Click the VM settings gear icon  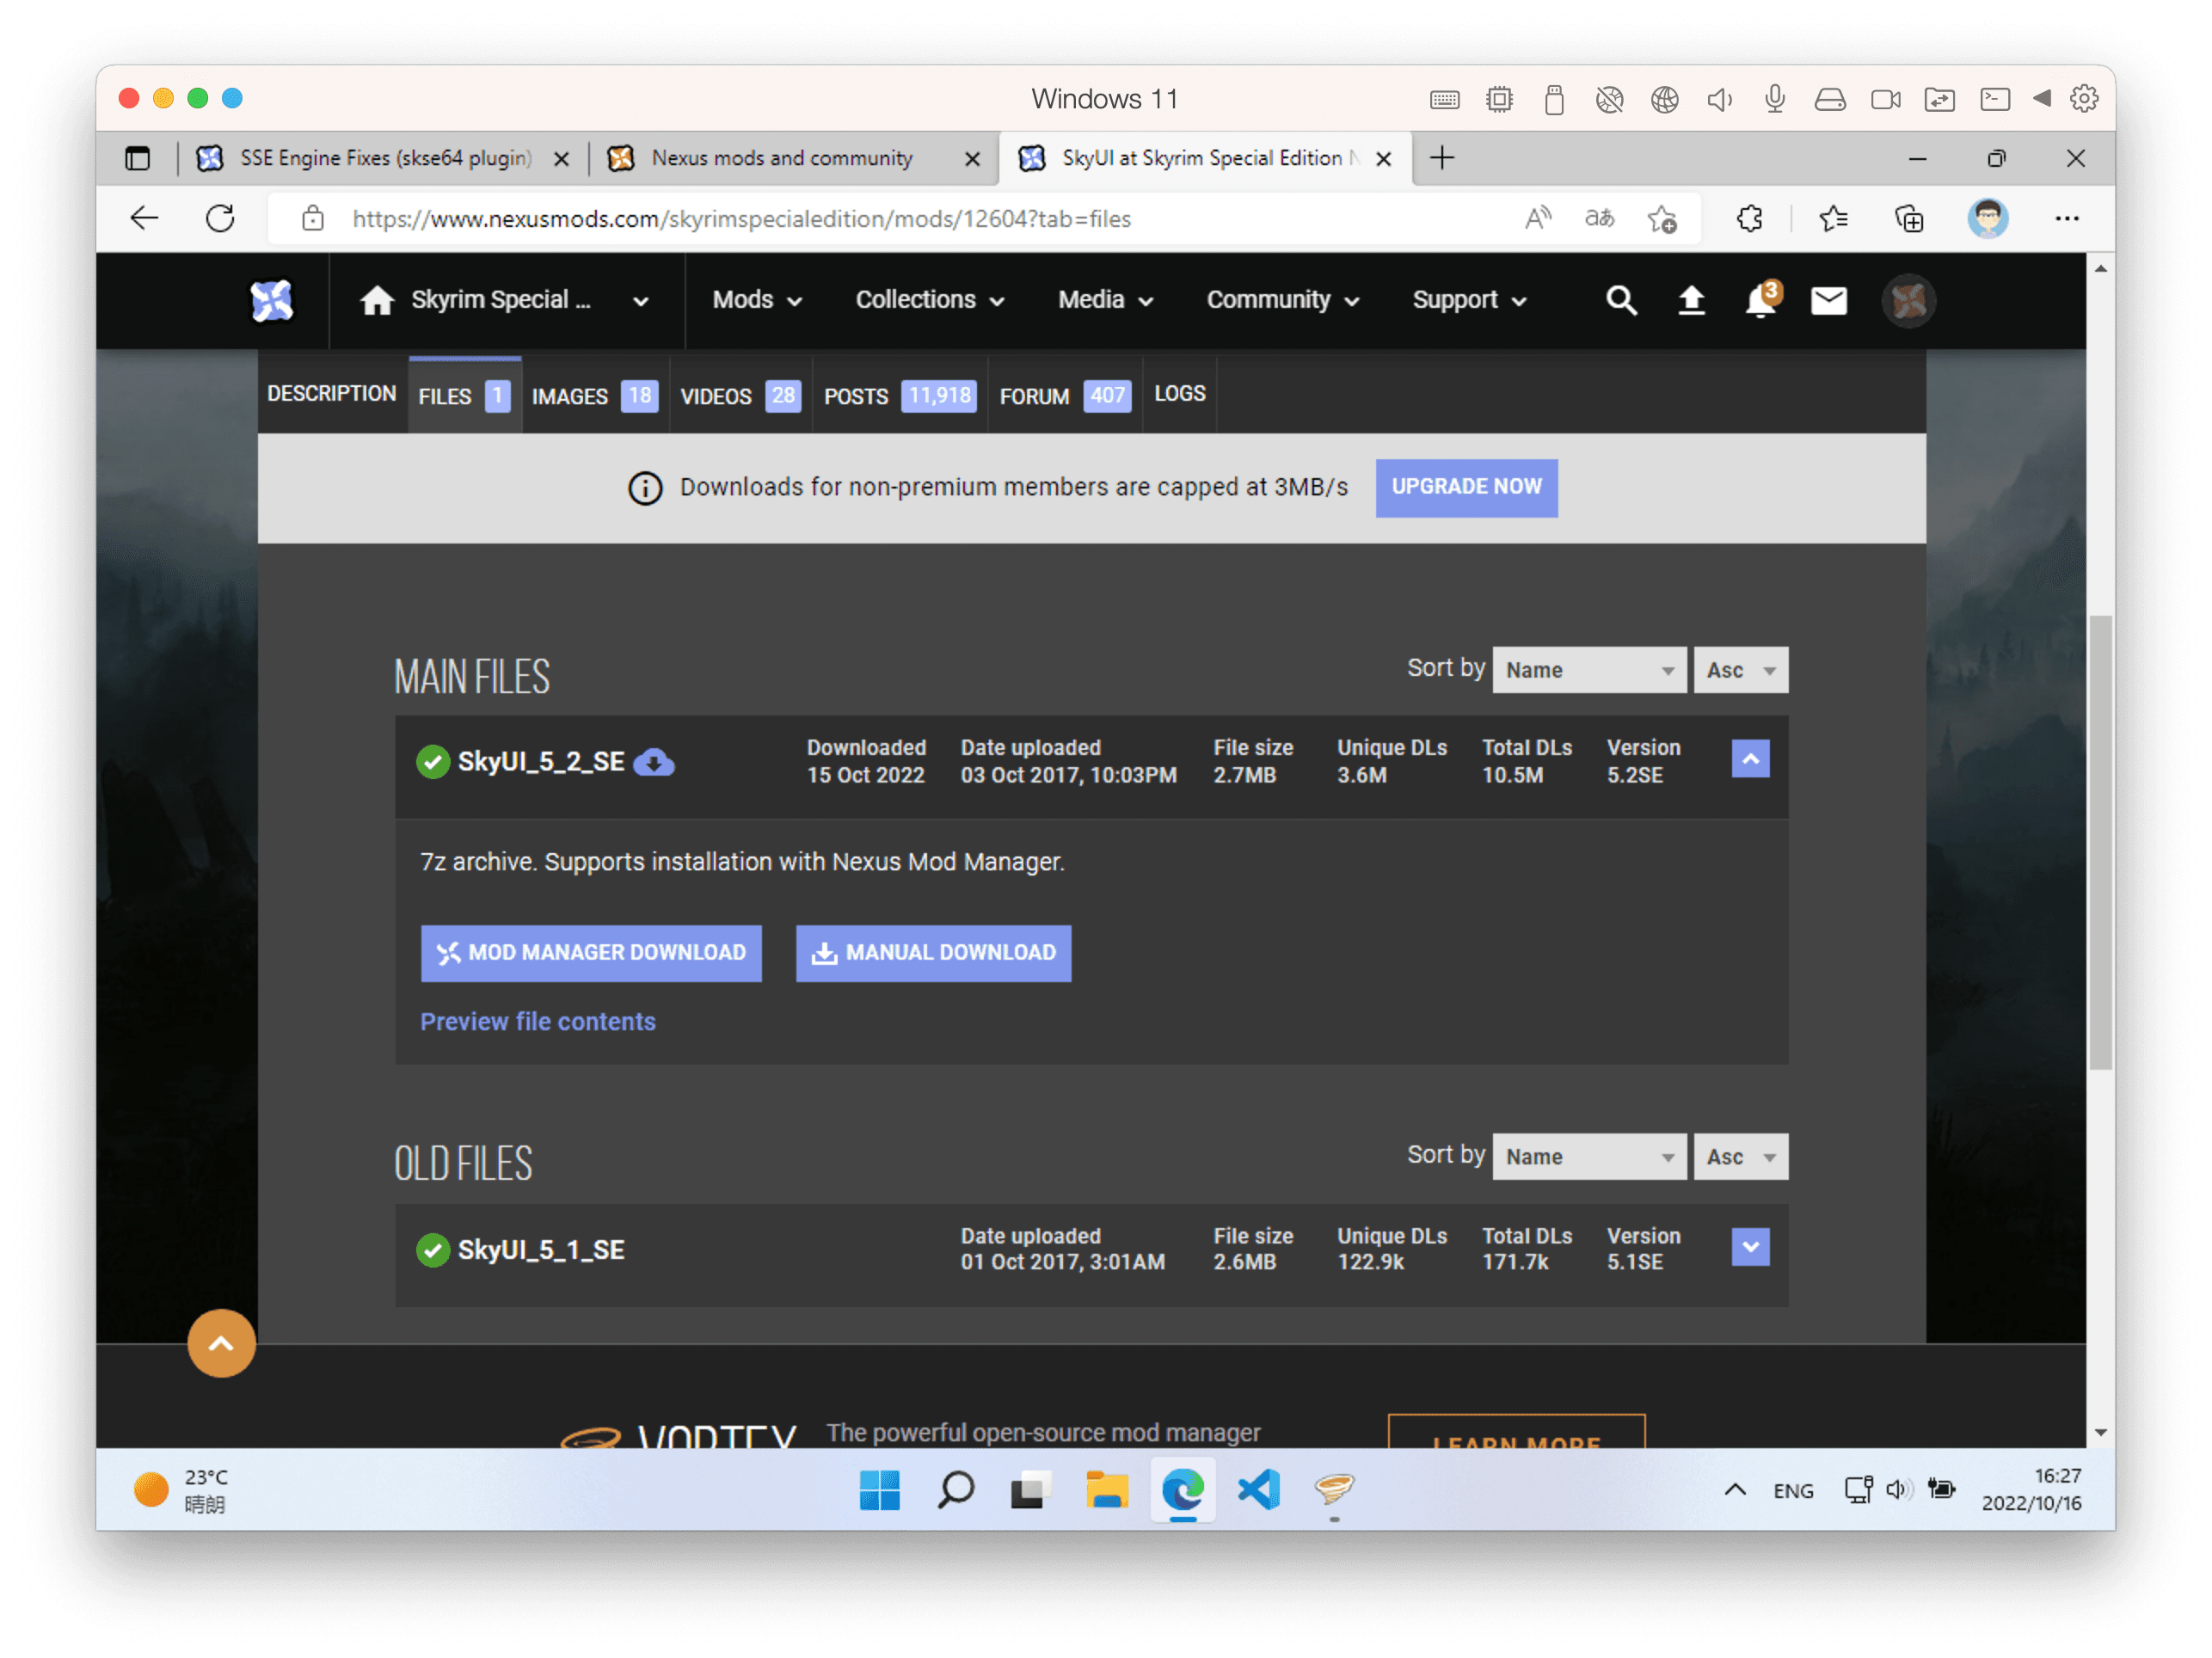tap(2083, 98)
